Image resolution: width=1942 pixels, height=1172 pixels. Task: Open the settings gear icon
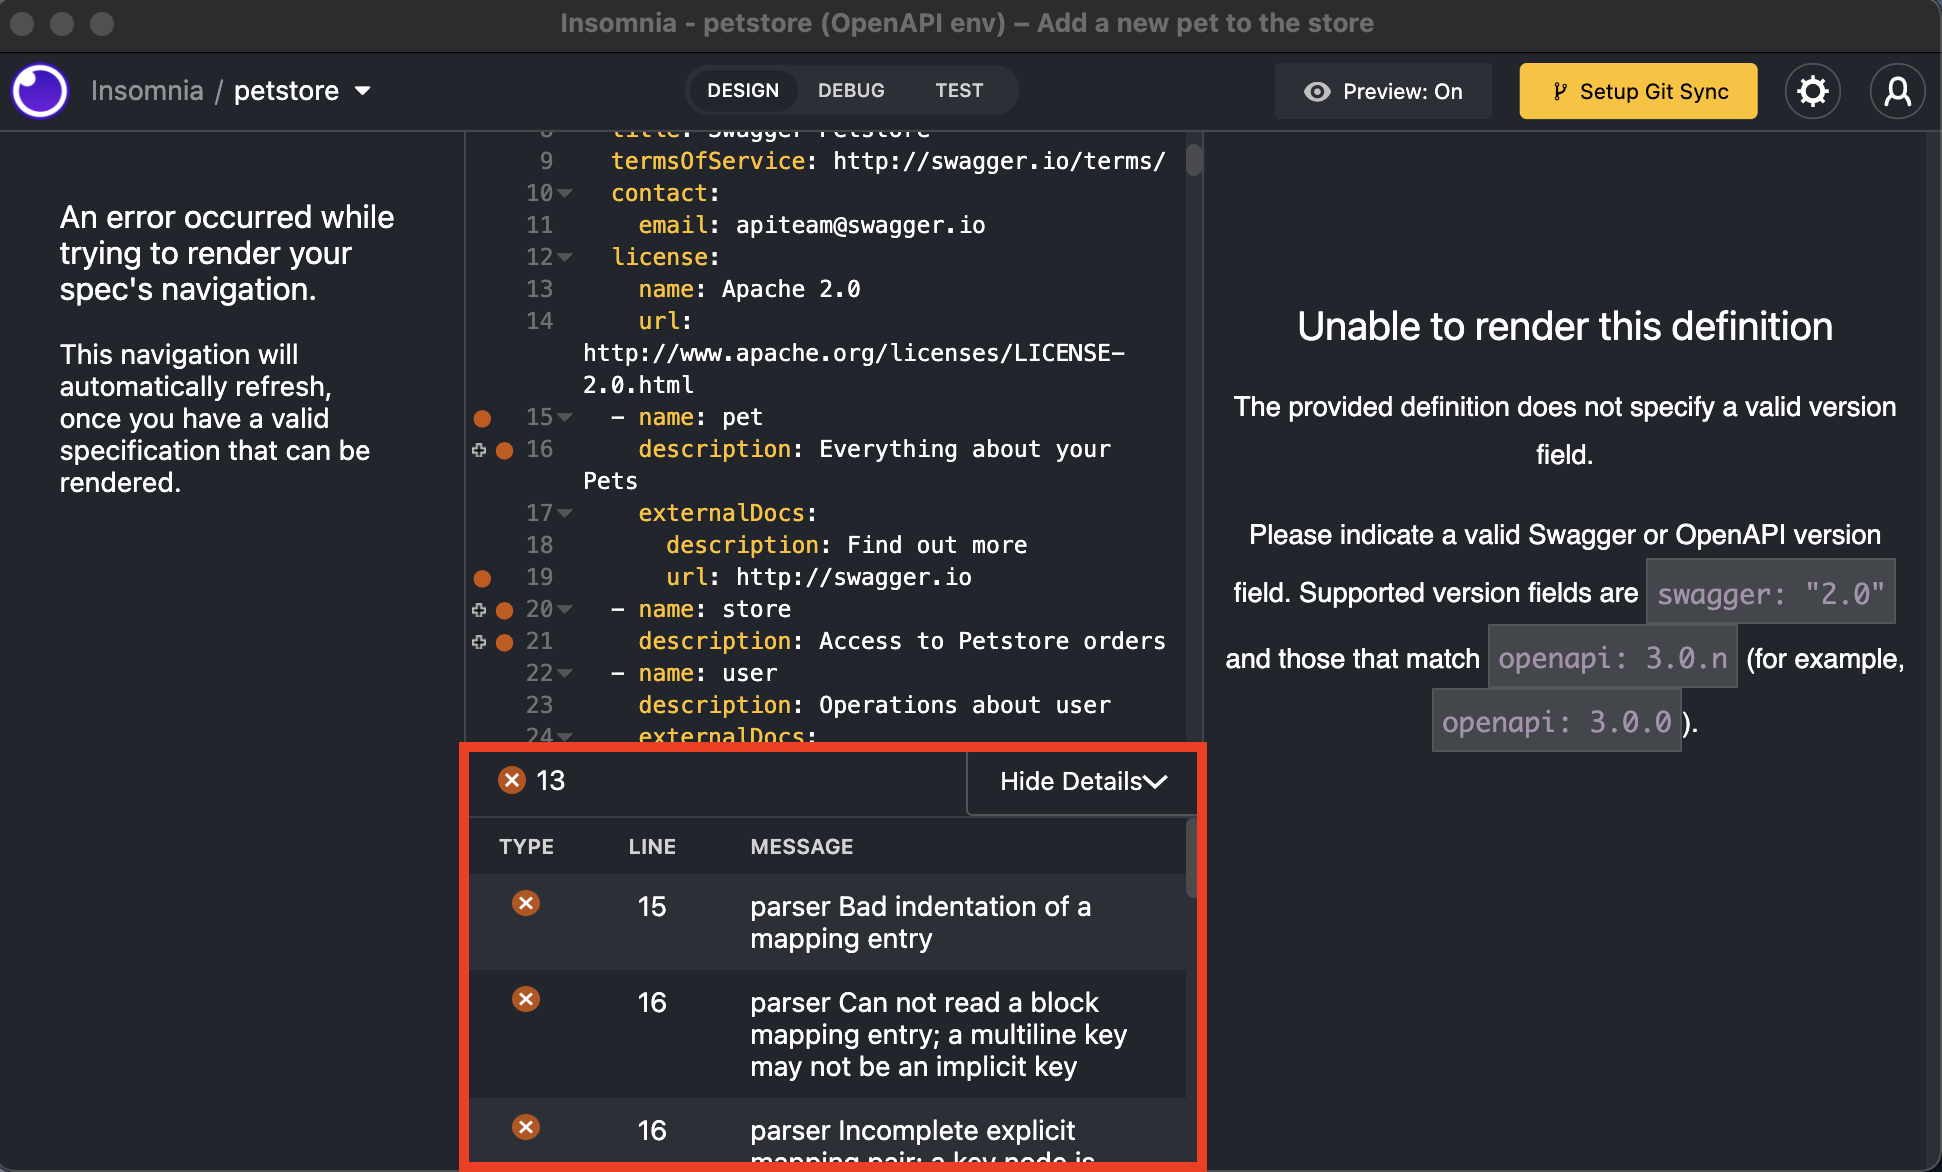[x=1813, y=91]
